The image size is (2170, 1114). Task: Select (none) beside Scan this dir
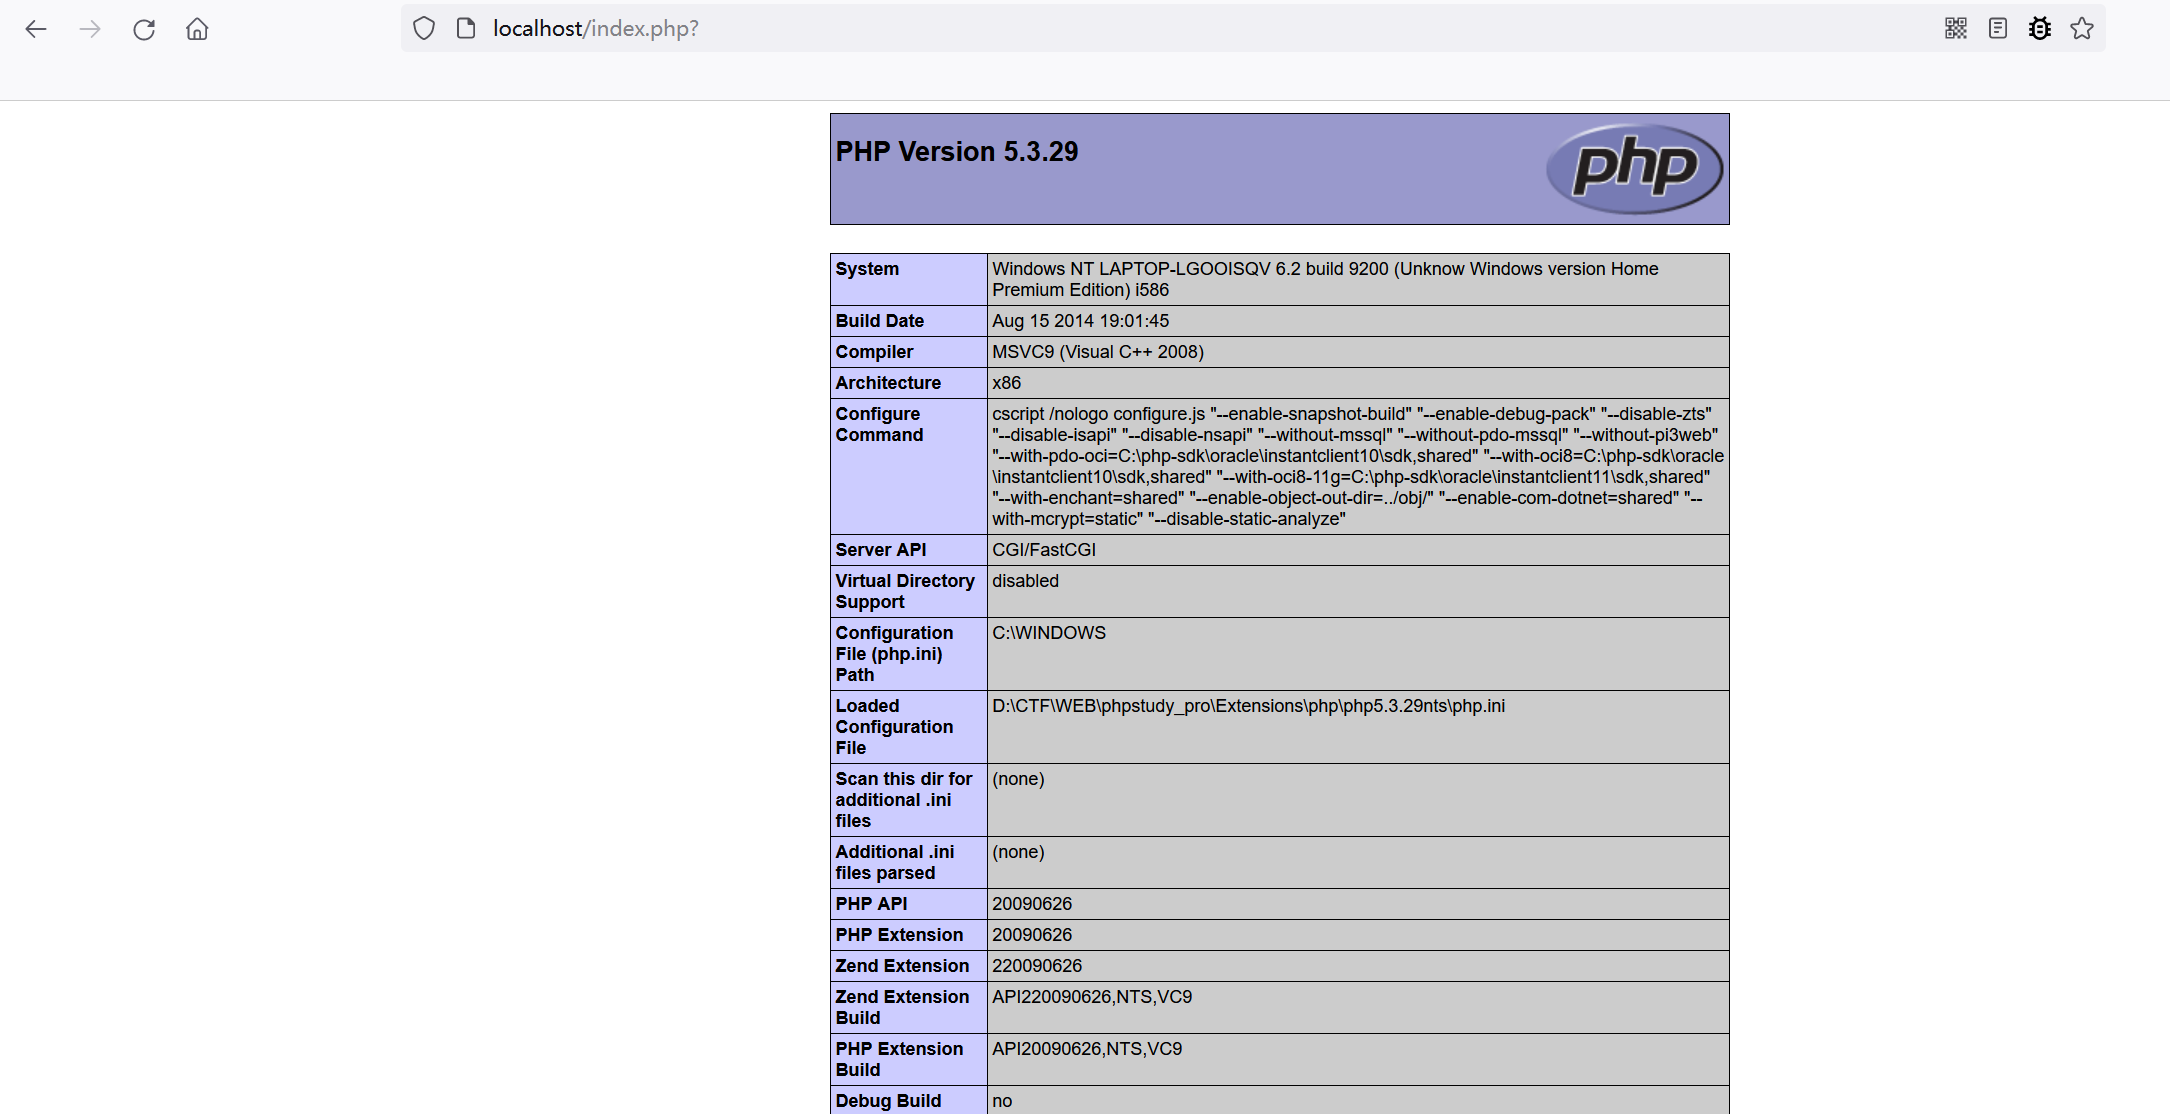point(1018,779)
